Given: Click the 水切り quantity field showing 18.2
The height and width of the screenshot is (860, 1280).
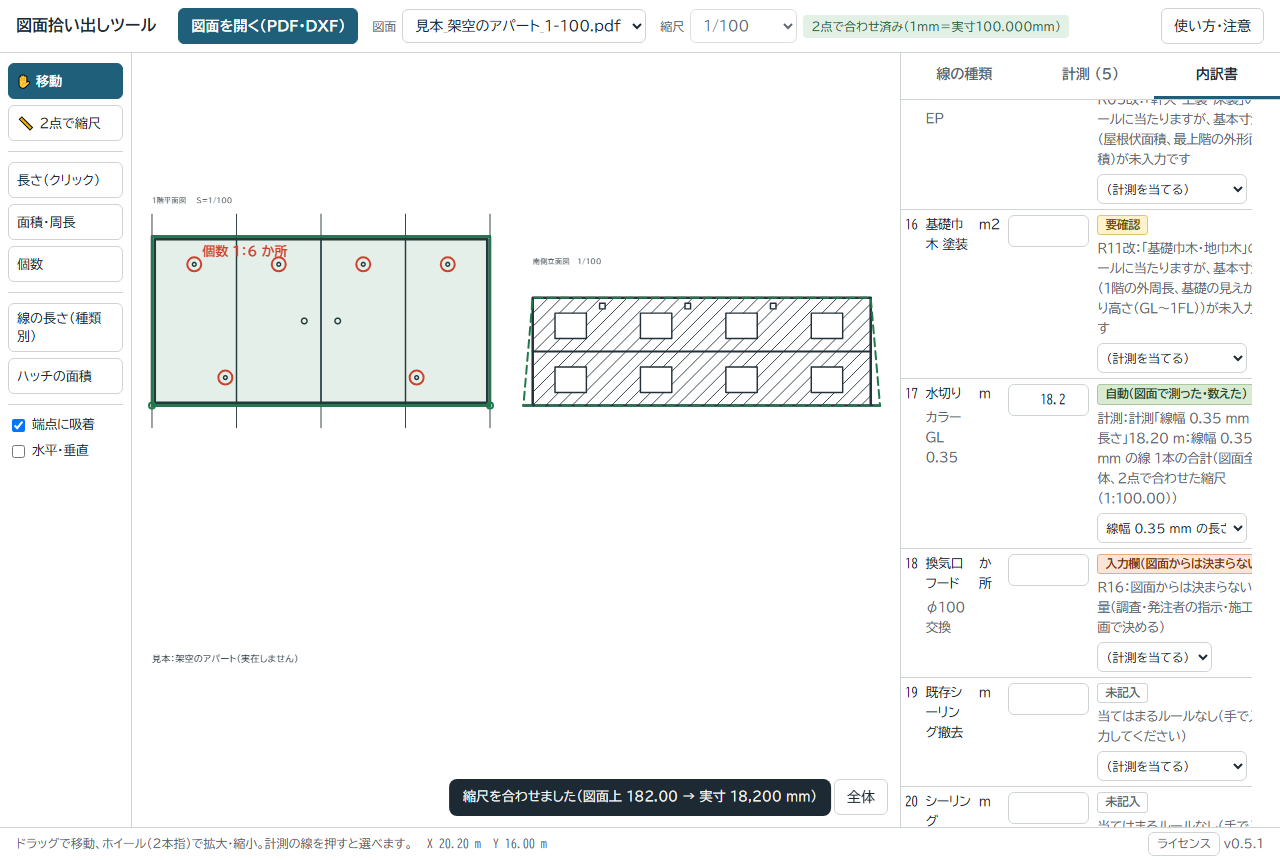Looking at the screenshot, I should [1048, 400].
